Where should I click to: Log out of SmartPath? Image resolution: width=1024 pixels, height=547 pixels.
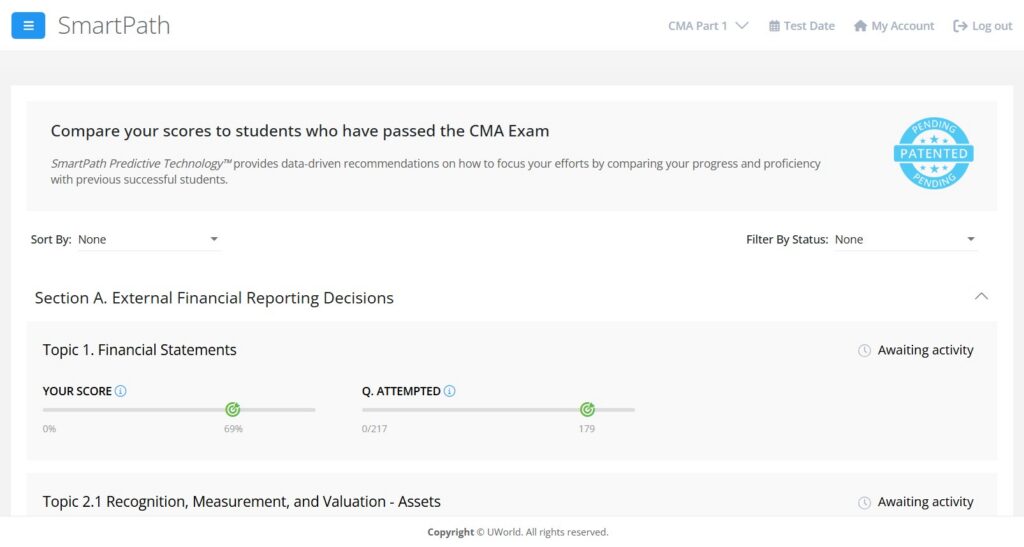tap(983, 26)
